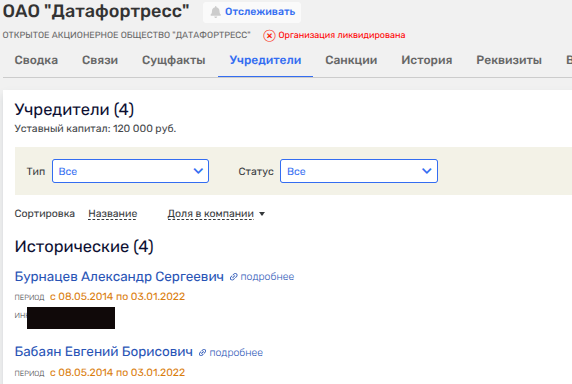Open Бурнацев Александр Сергеевич profile link
Image resolution: width=572 pixels, height=384 pixels.
[x=119, y=277]
